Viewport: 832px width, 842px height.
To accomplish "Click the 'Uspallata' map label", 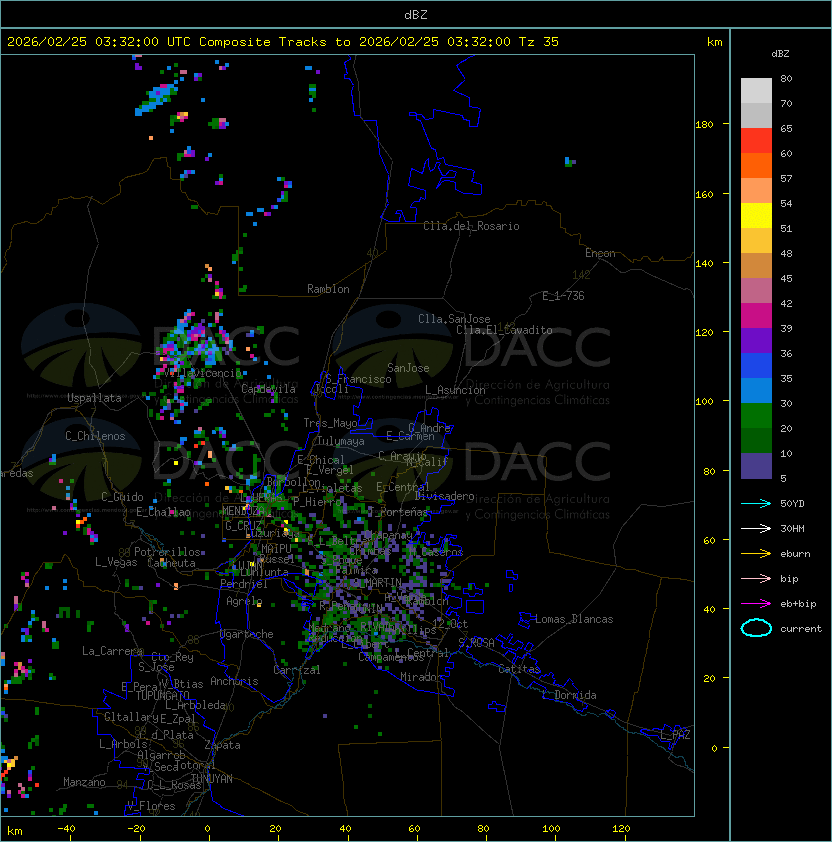I will pos(94,398).
